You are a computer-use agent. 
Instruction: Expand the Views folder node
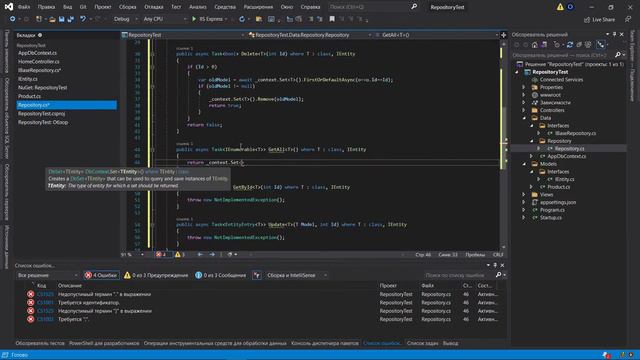pos(524,195)
